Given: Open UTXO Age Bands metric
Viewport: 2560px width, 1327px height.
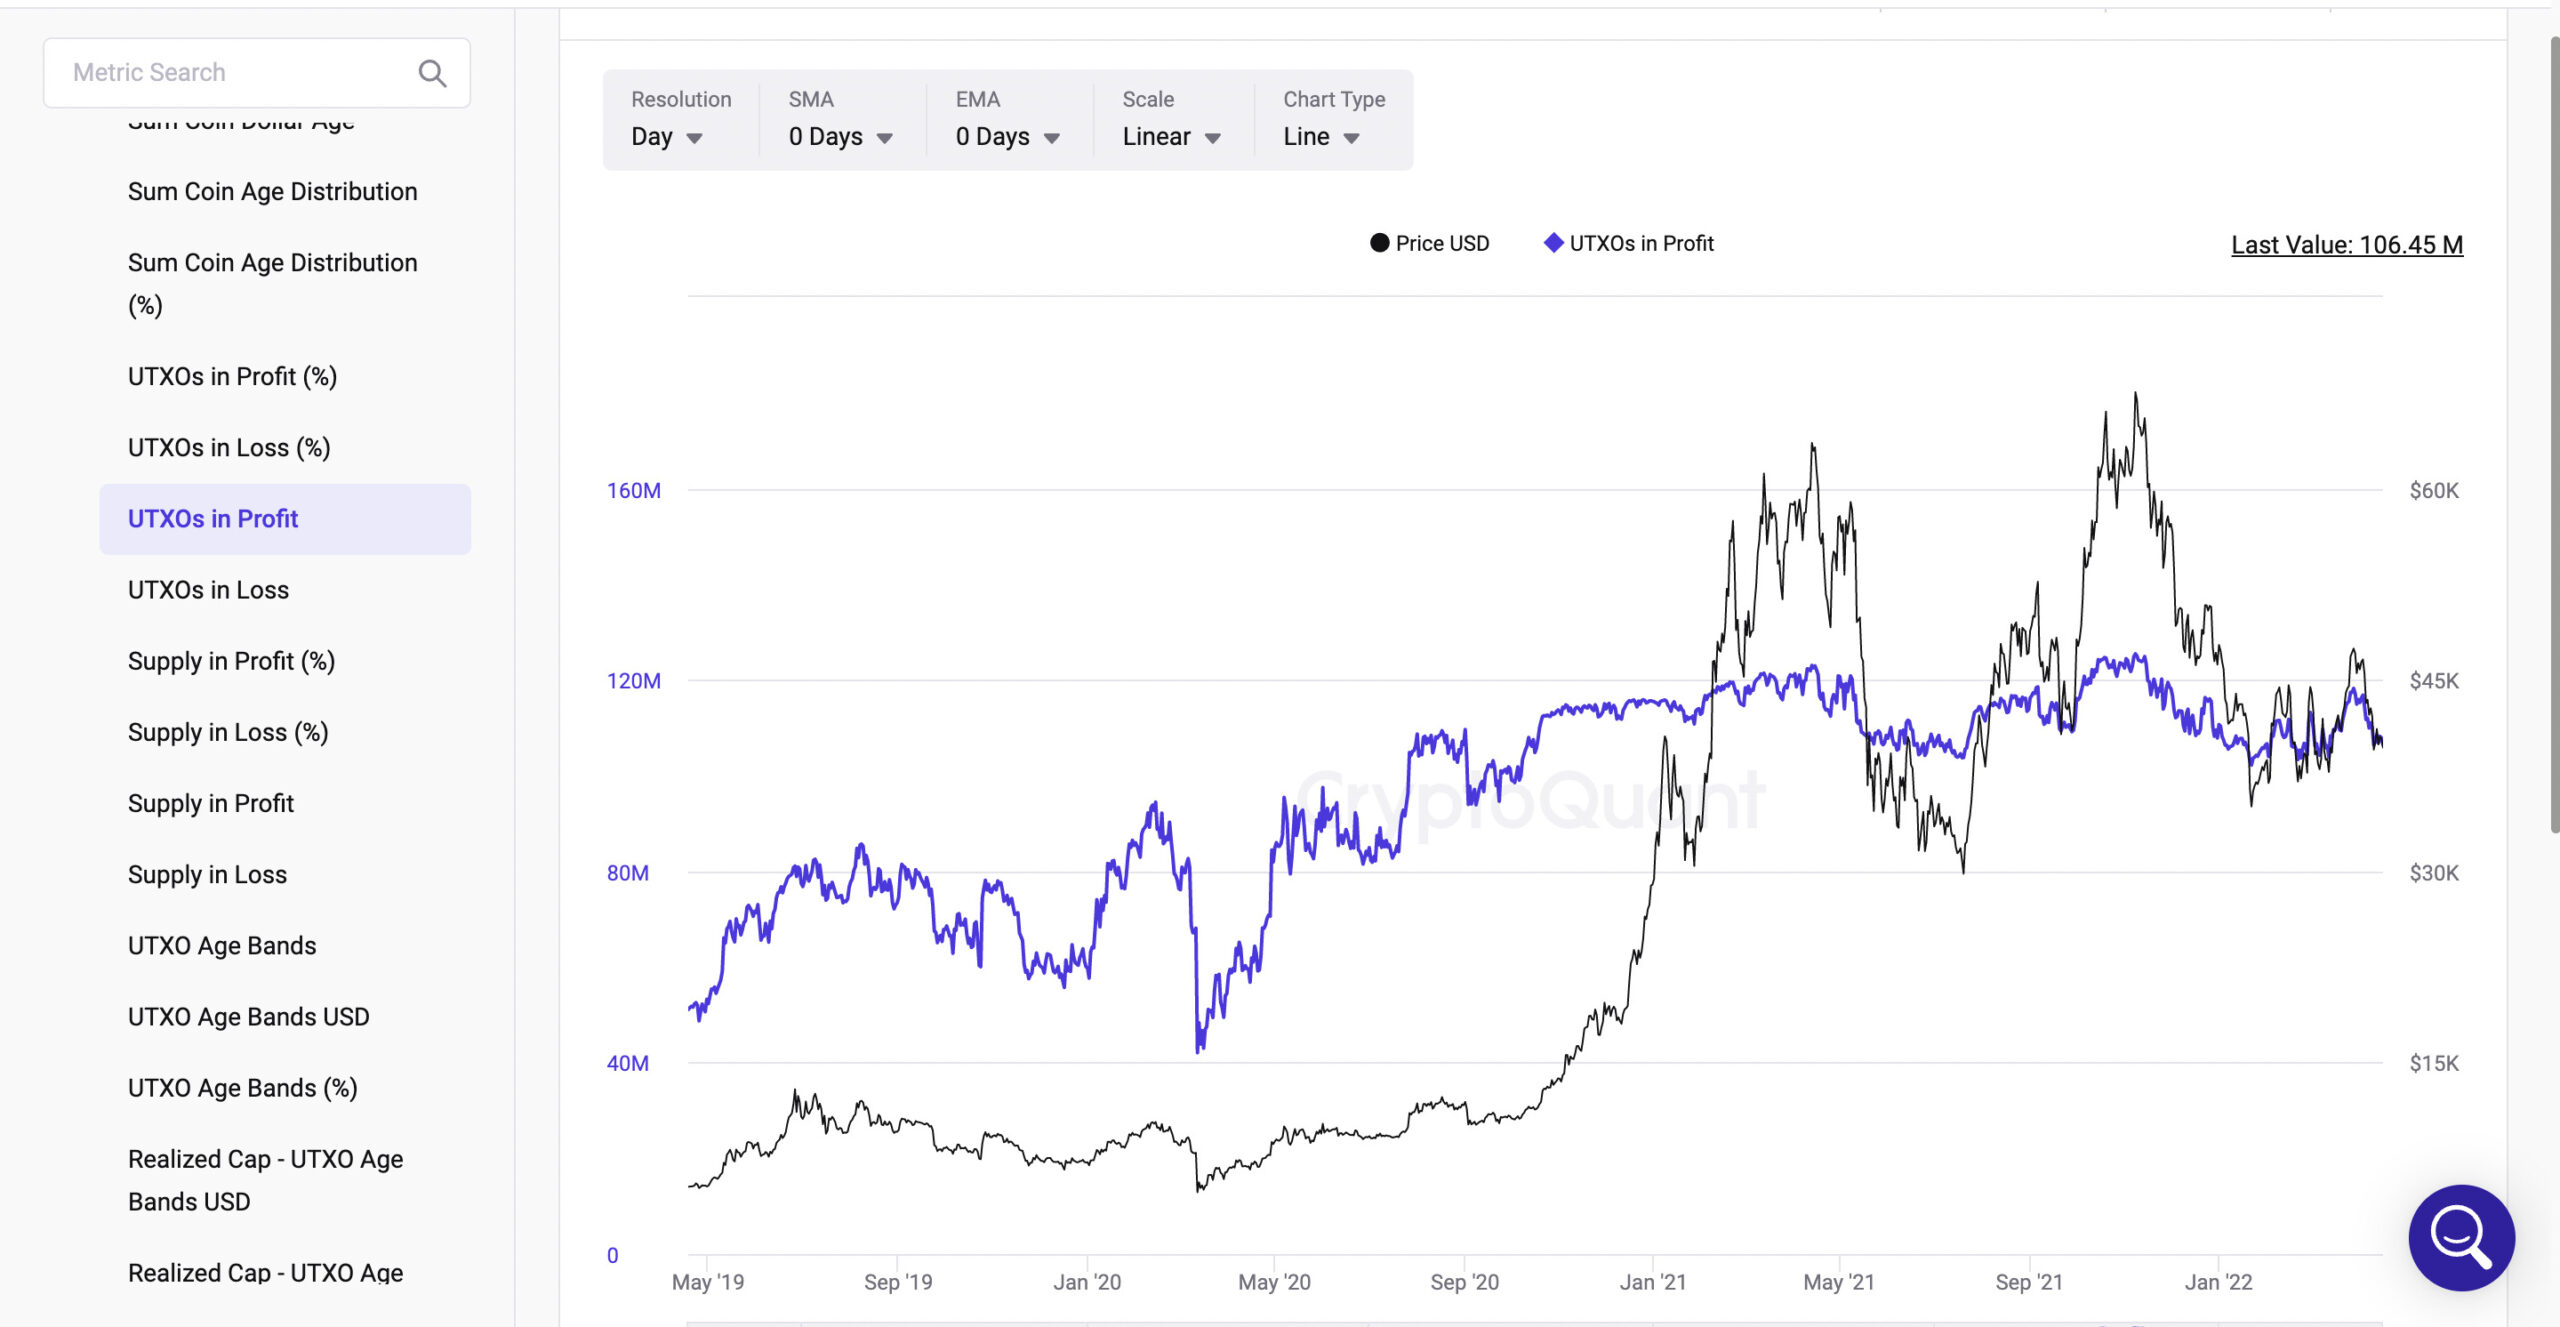Looking at the screenshot, I should (x=222, y=945).
